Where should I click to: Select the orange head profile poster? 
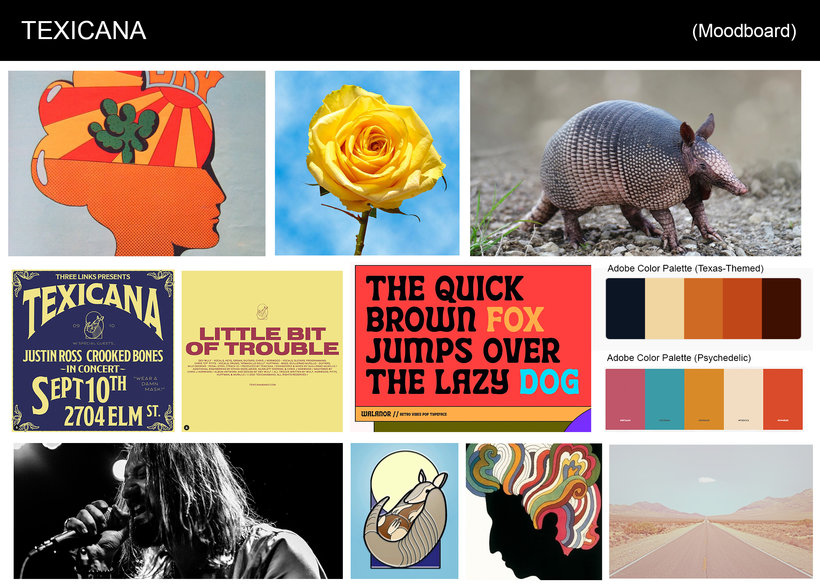(137, 163)
